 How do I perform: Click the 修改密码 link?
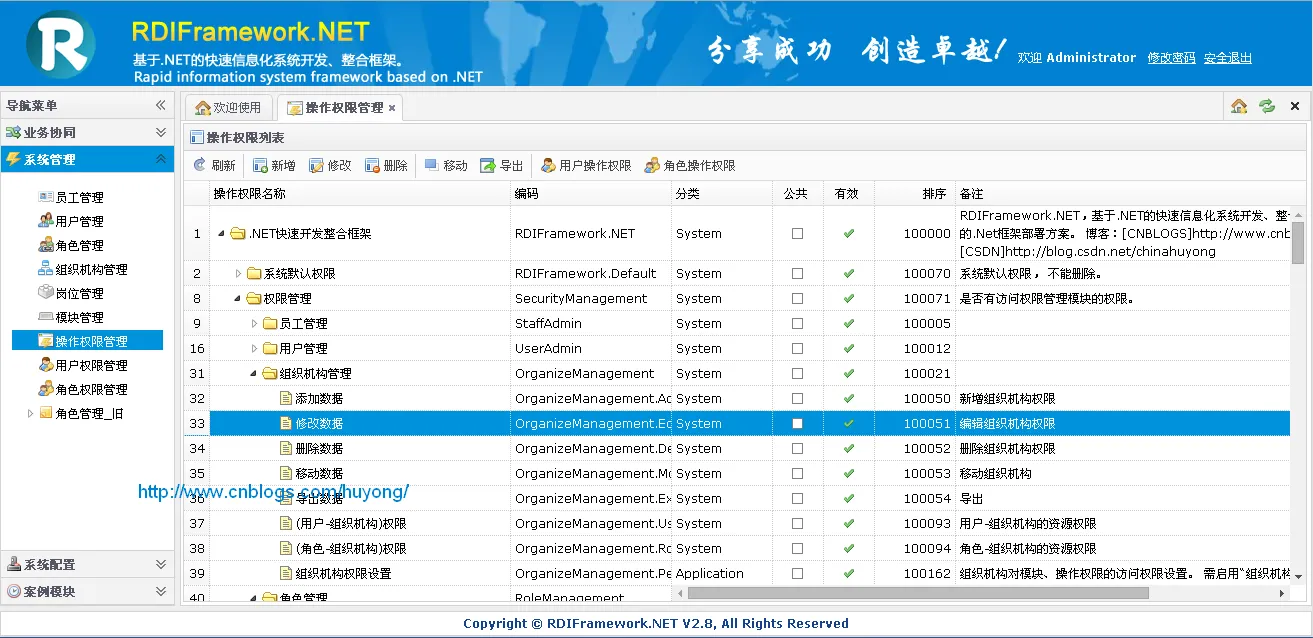point(1171,58)
